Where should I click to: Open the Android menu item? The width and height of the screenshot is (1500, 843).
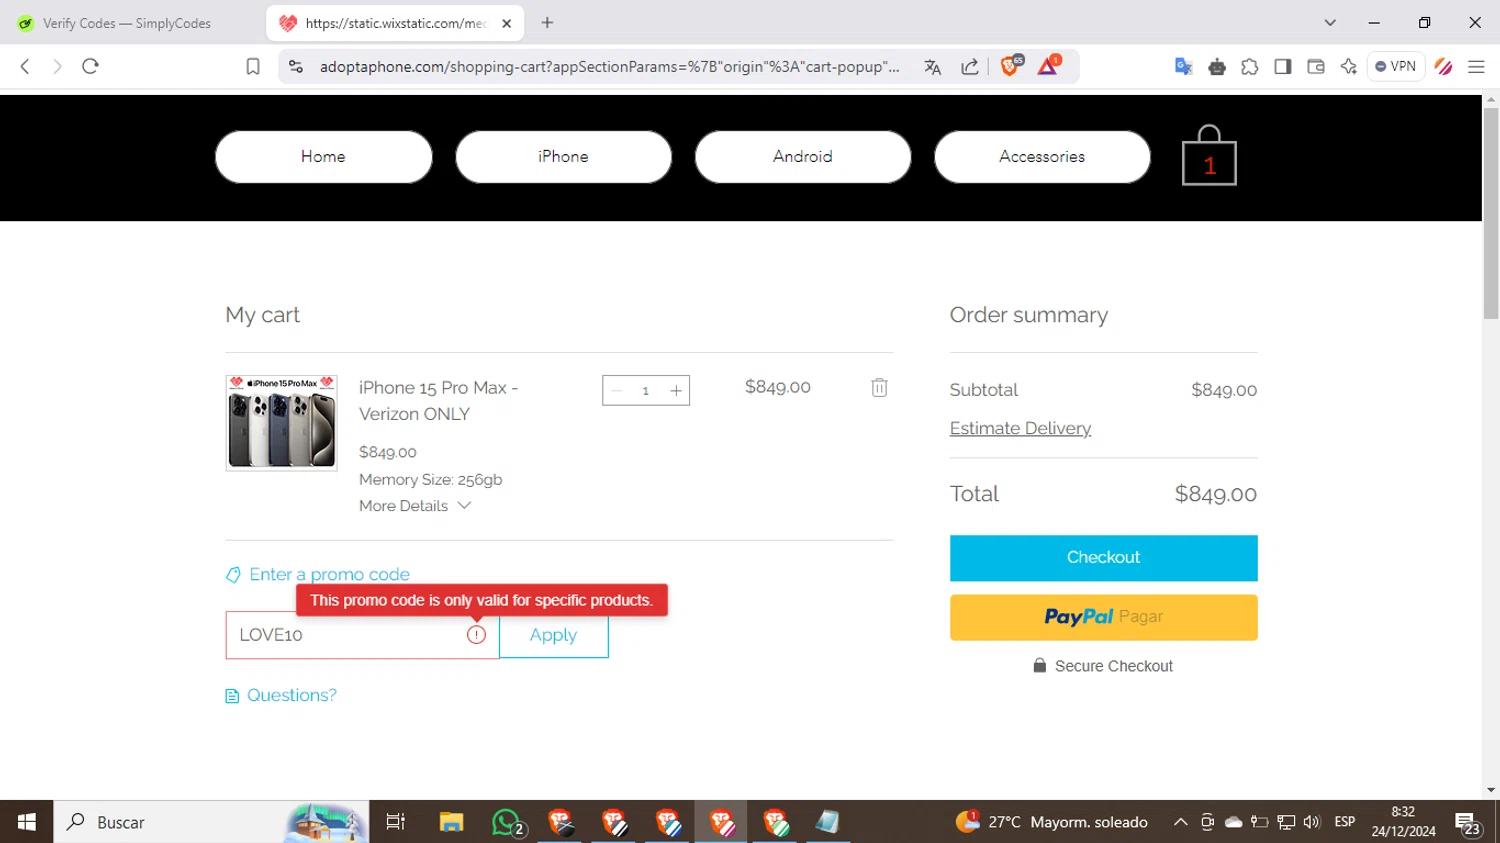pos(802,156)
